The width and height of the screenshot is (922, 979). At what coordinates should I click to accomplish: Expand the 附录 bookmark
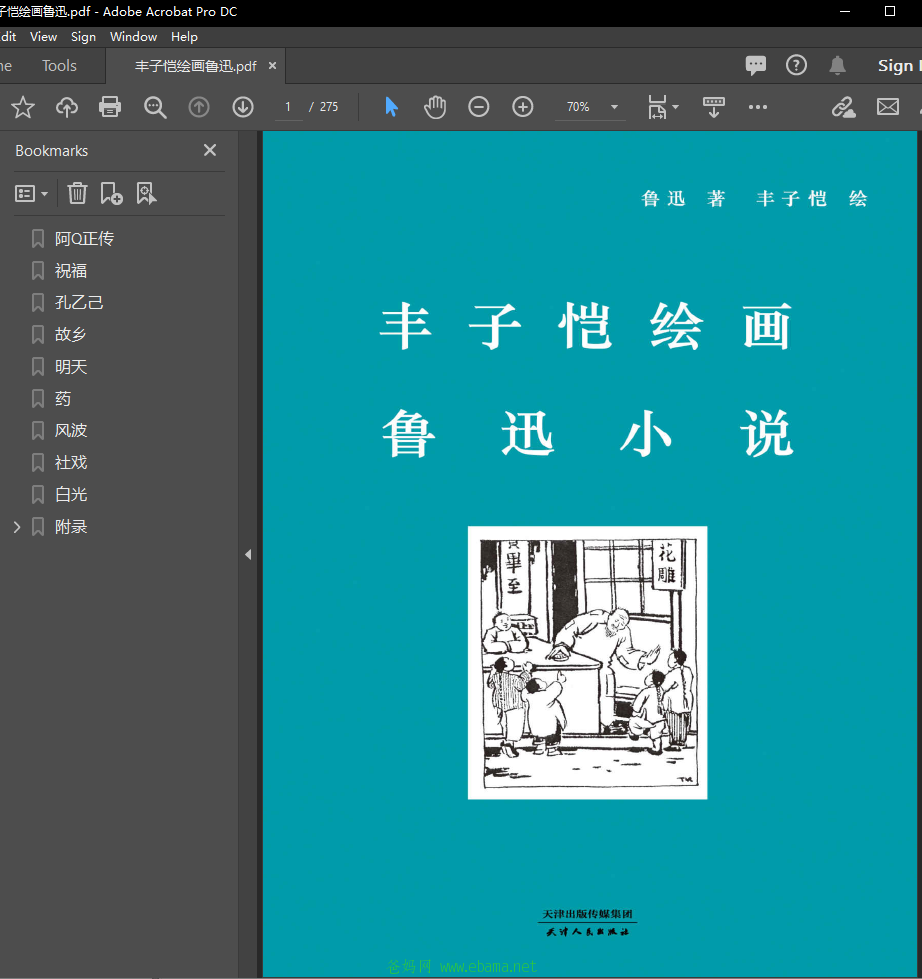[x=17, y=527]
